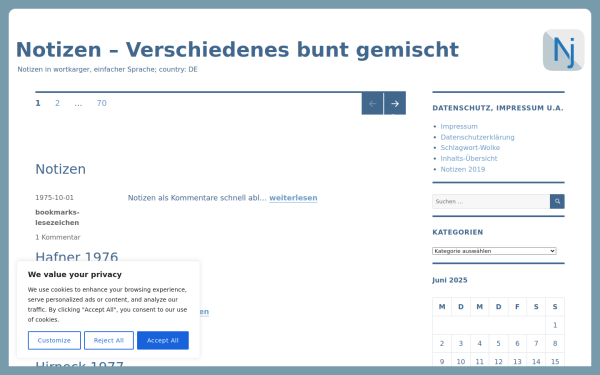This screenshot has height=375, width=600.
Task: Click the date 1975-10-01
Action: pos(54,197)
